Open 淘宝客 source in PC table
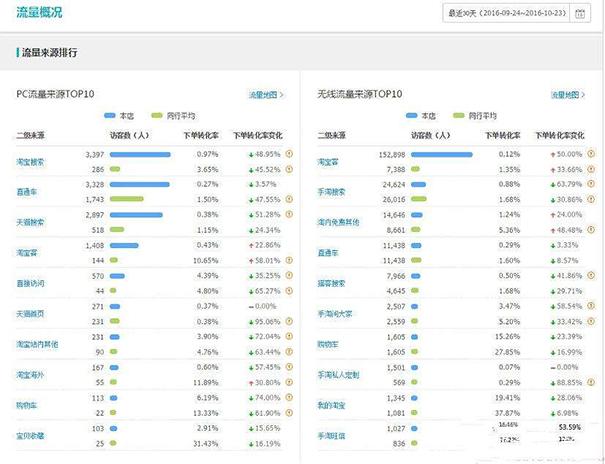This screenshot has height=464, width=605. pos(27,253)
